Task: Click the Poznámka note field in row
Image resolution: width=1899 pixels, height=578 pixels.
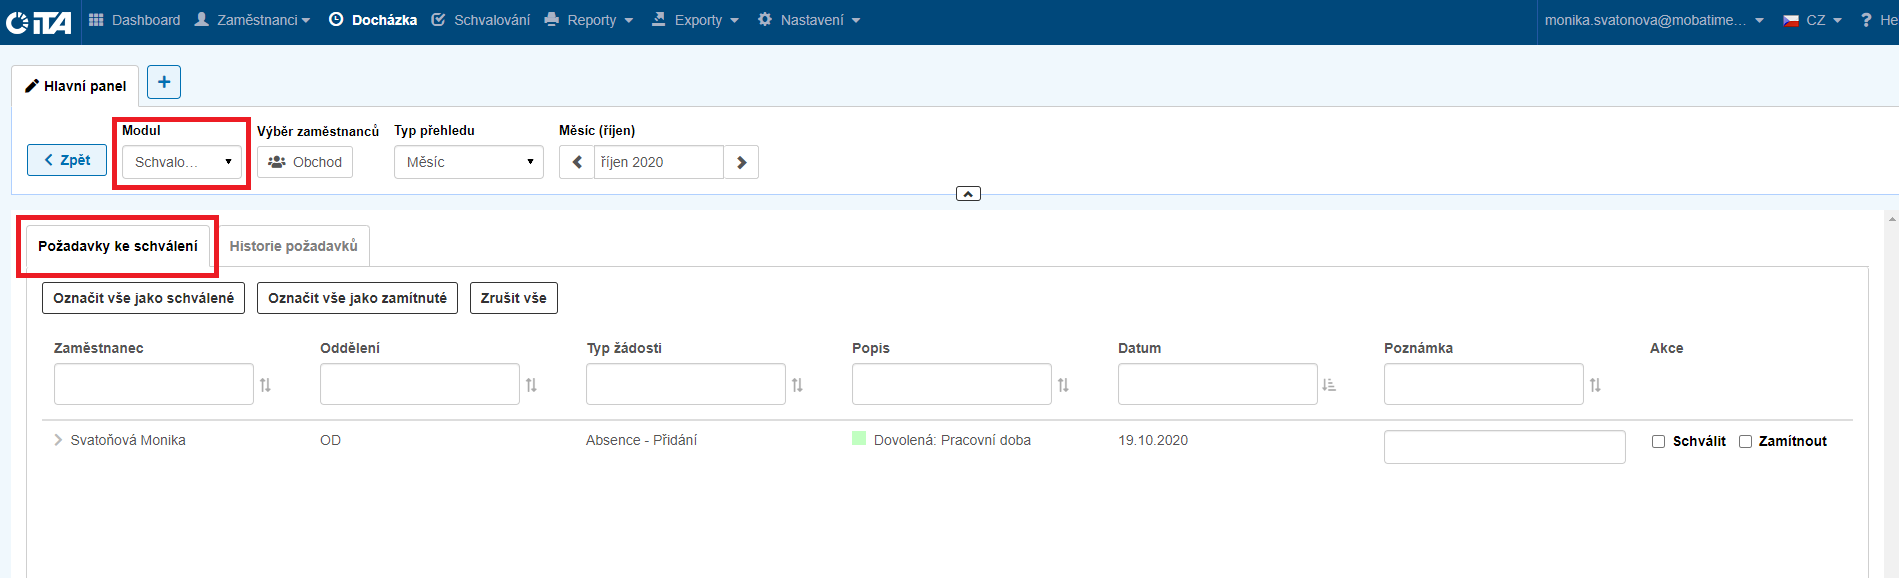Action: pyautogui.click(x=1504, y=447)
